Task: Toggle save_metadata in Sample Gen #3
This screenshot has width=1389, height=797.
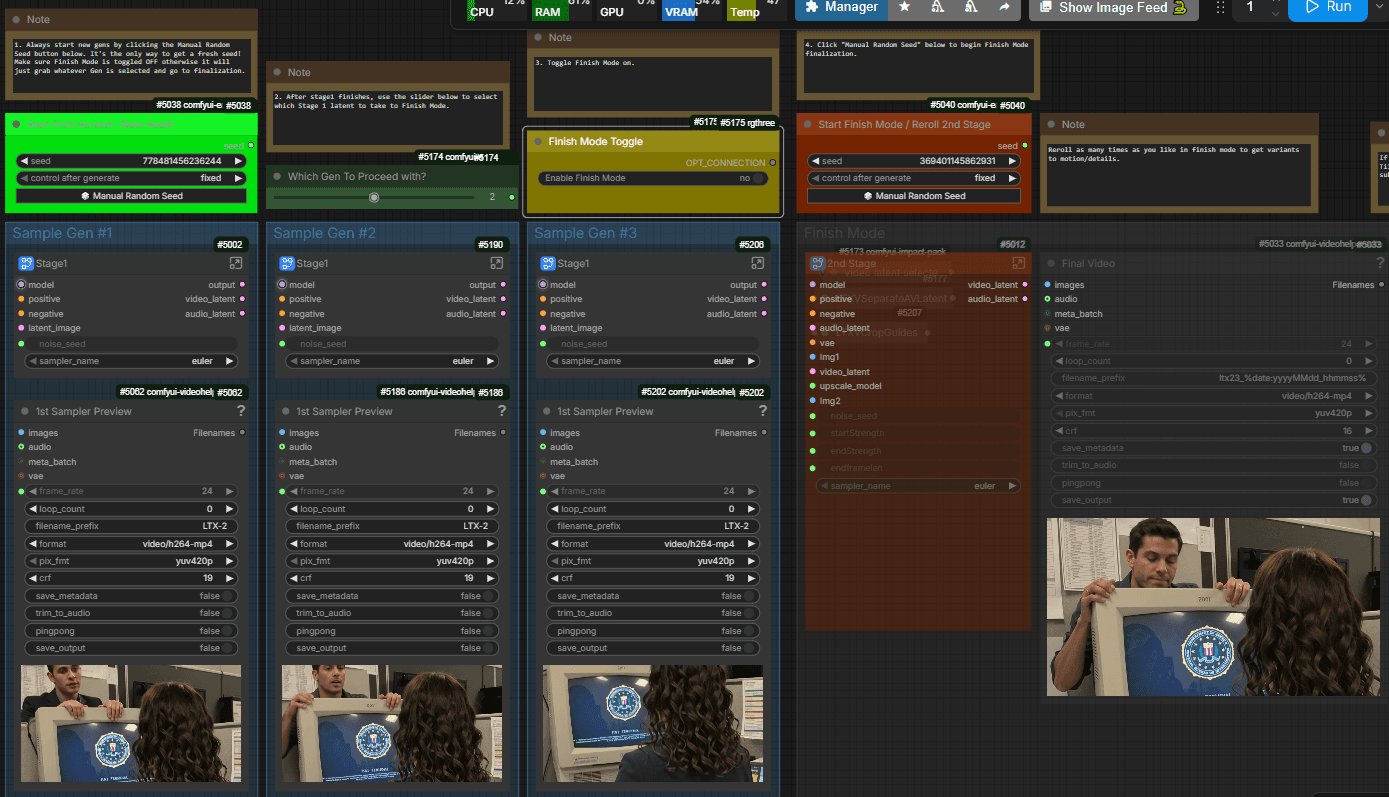Action: click(x=750, y=596)
